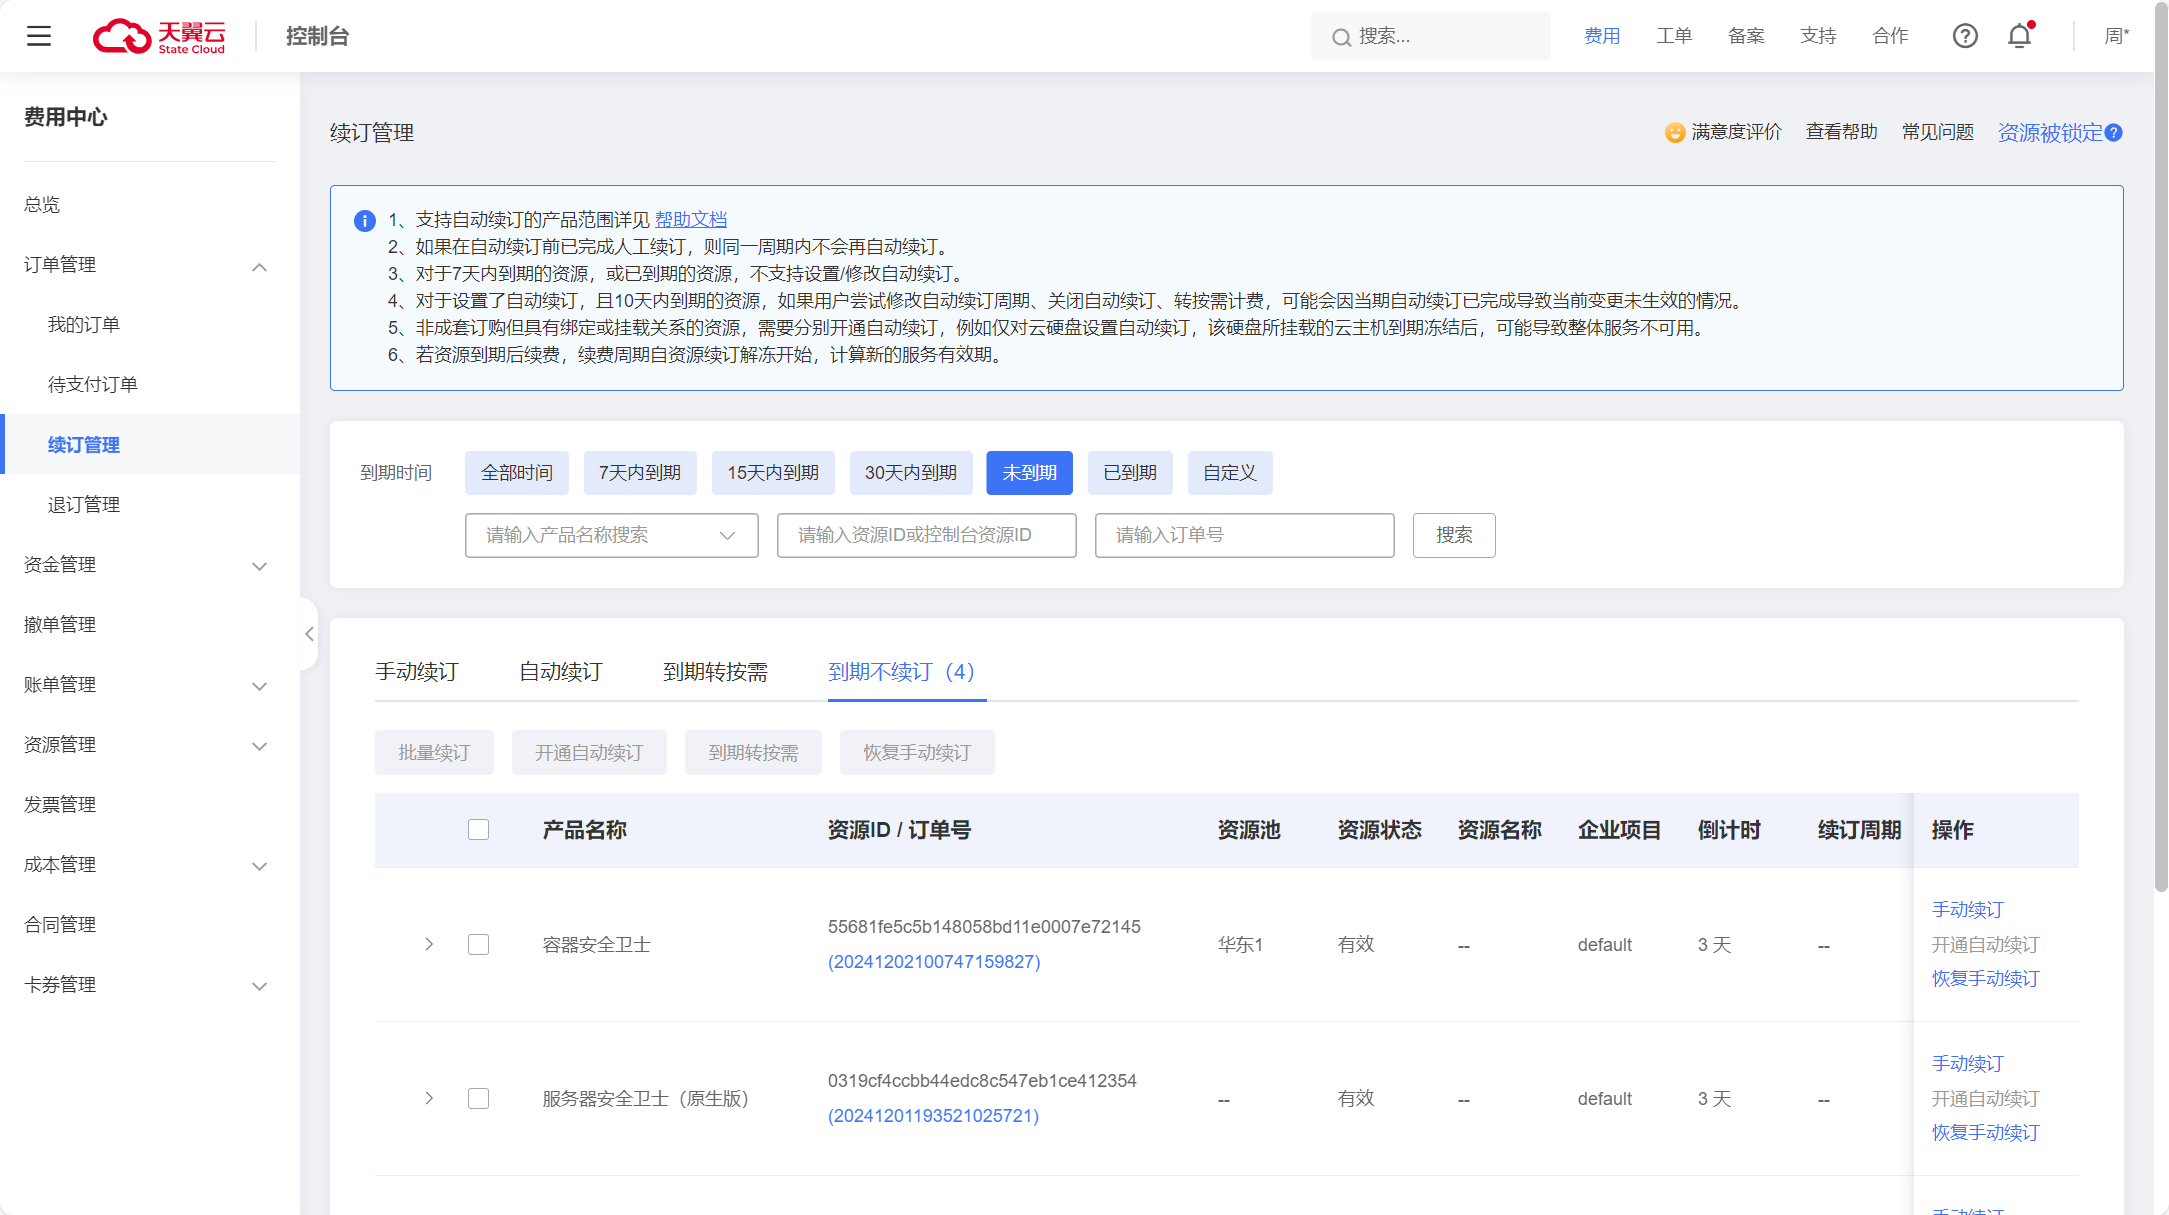Click 恢复手动续订 for 服务器安全卫士 row
The width and height of the screenshot is (2169, 1215).
click(1985, 1132)
